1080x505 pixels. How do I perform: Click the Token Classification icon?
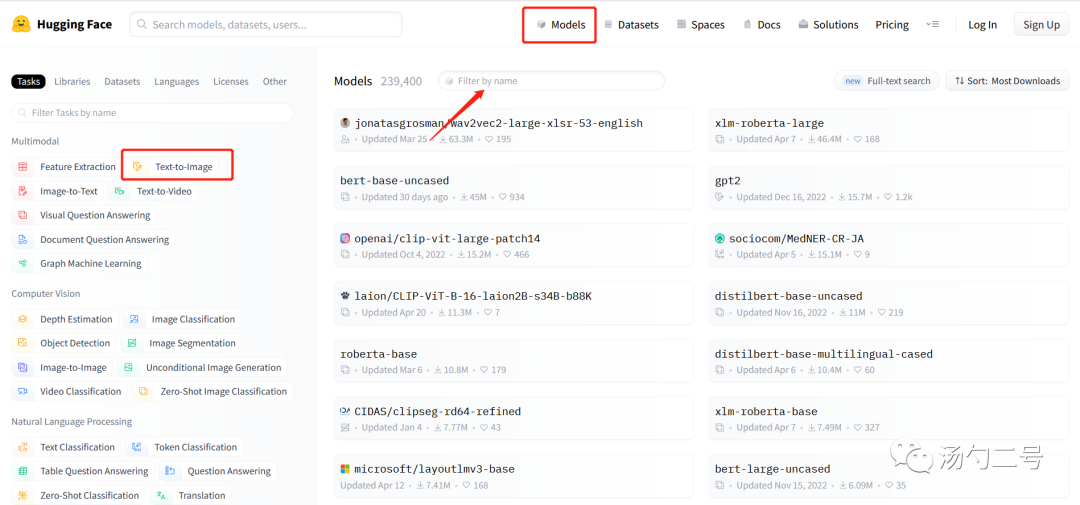click(x=136, y=447)
